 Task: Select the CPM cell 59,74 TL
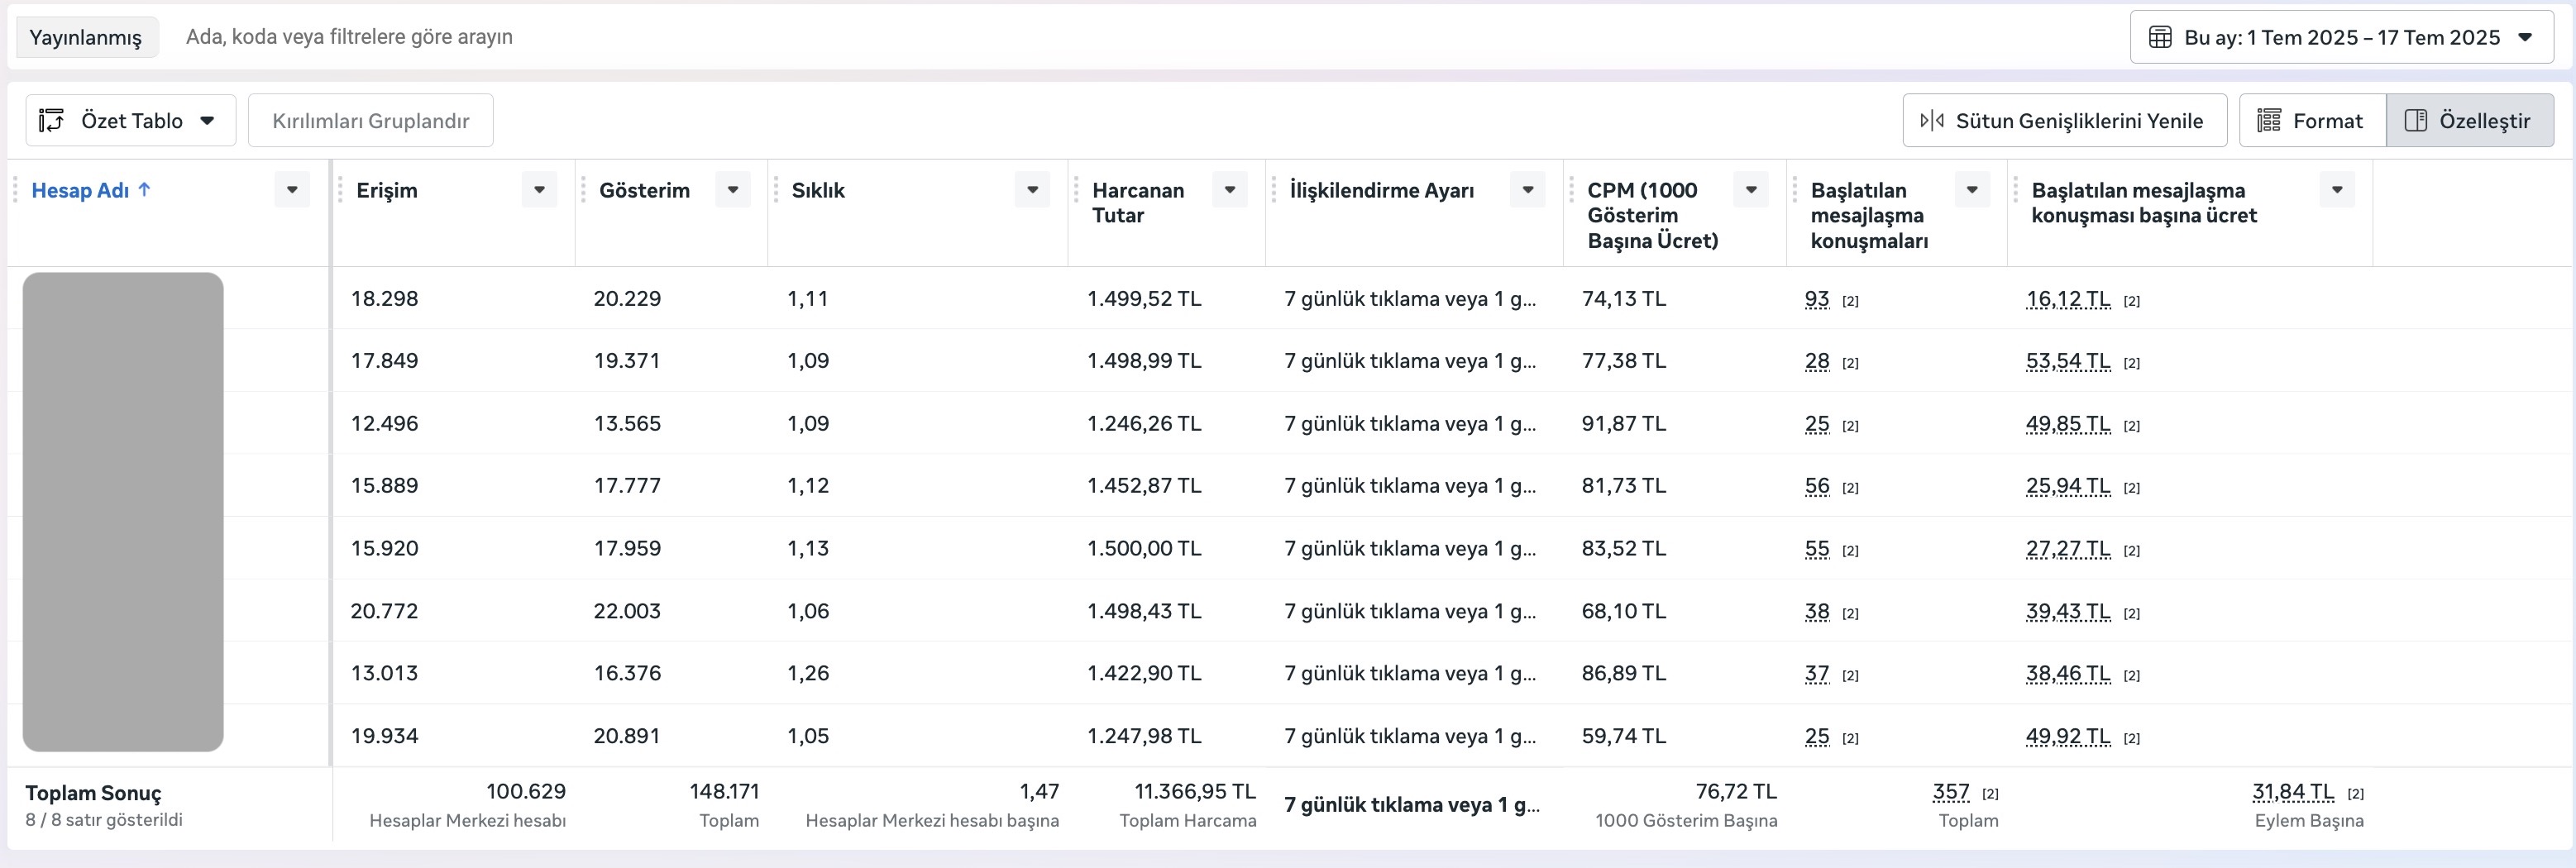(1624, 736)
